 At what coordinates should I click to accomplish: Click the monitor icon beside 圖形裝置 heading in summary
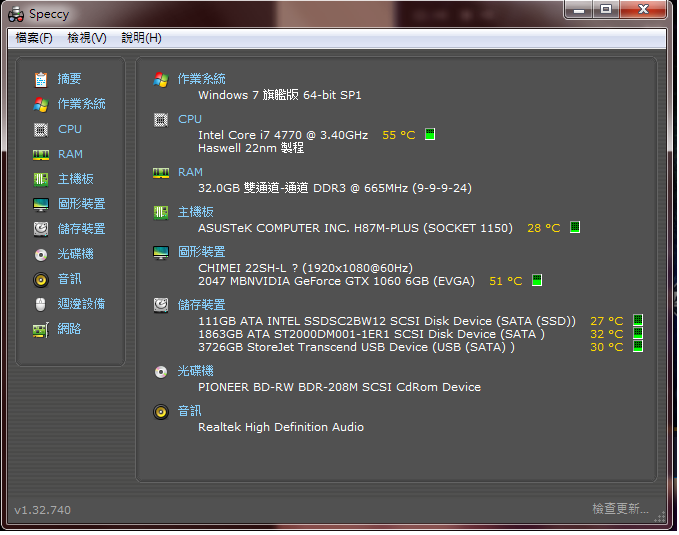(161, 253)
